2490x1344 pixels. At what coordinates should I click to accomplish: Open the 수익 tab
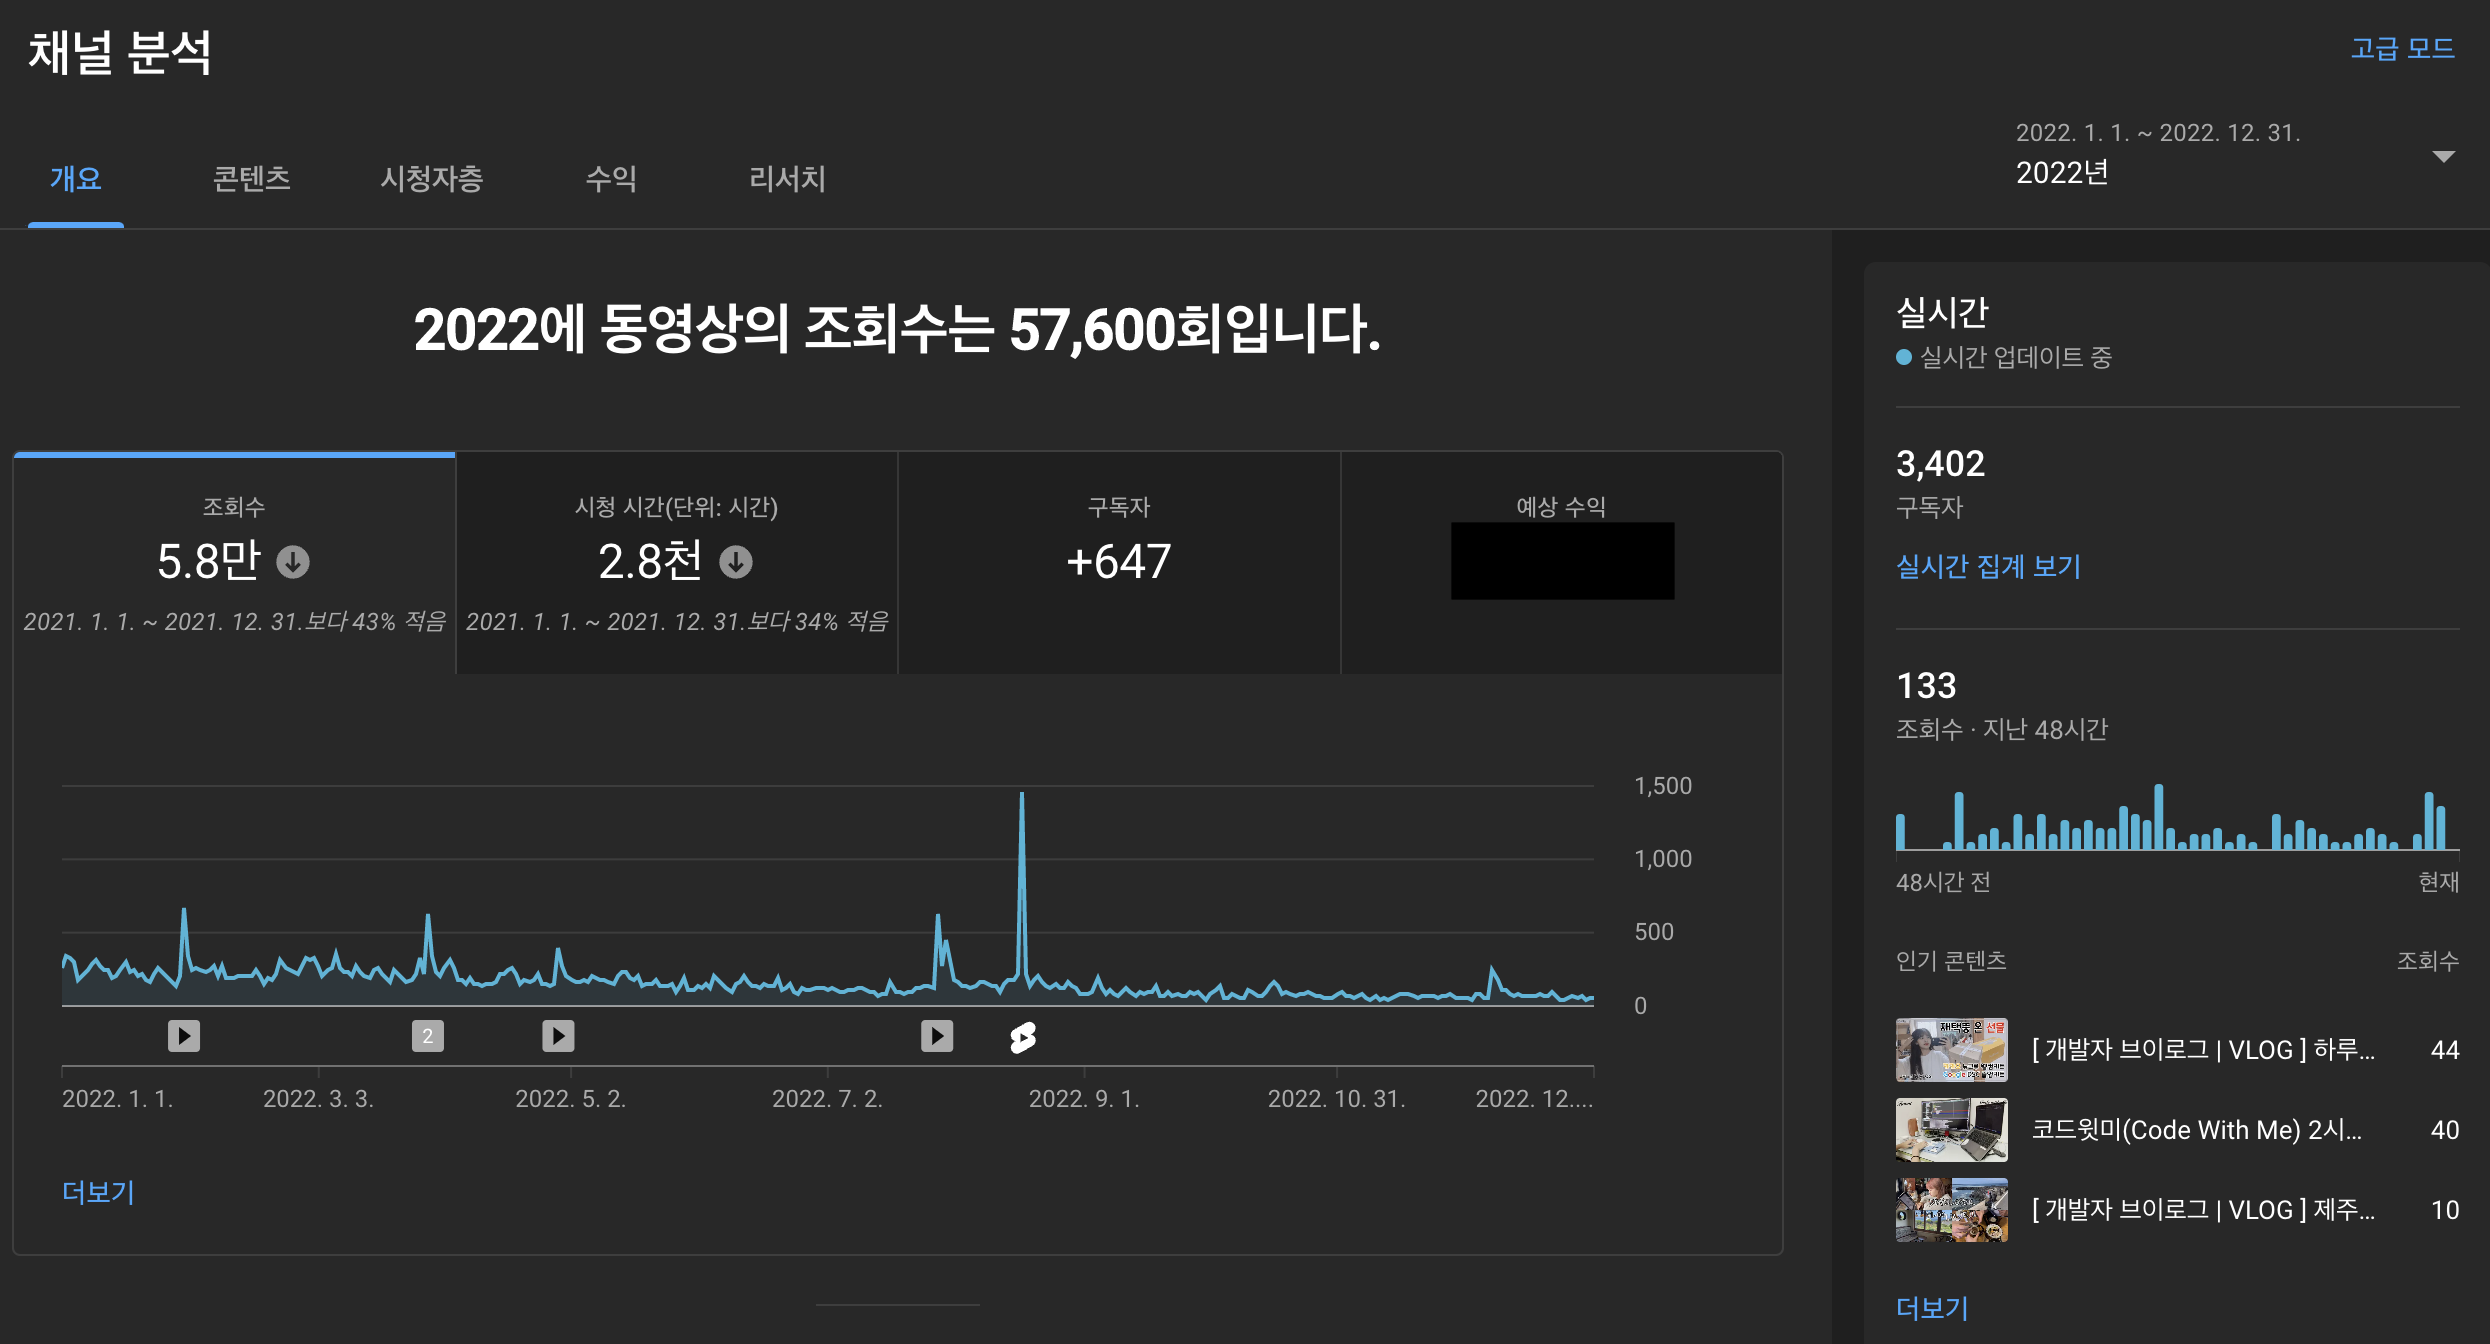610,179
